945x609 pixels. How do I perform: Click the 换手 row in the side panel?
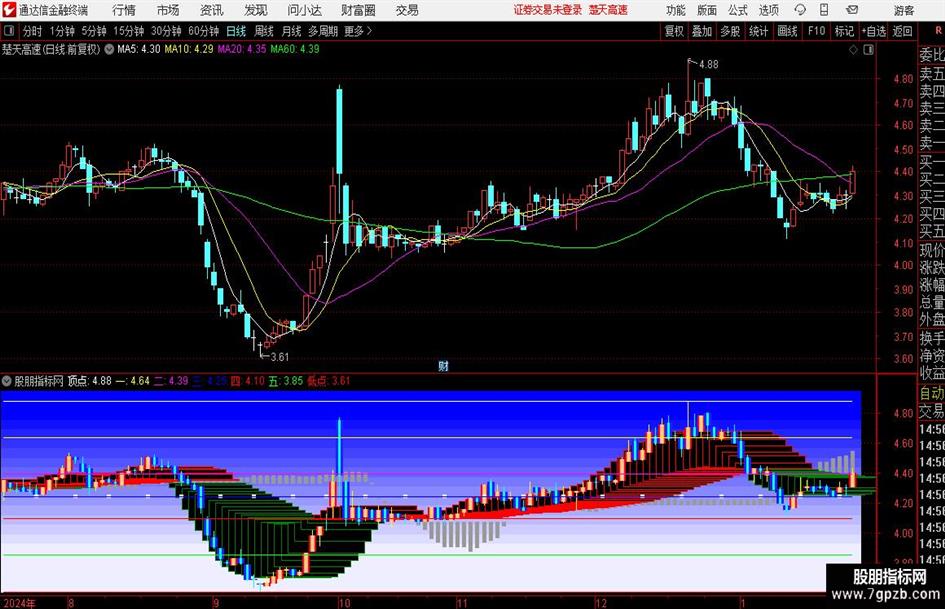click(932, 338)
